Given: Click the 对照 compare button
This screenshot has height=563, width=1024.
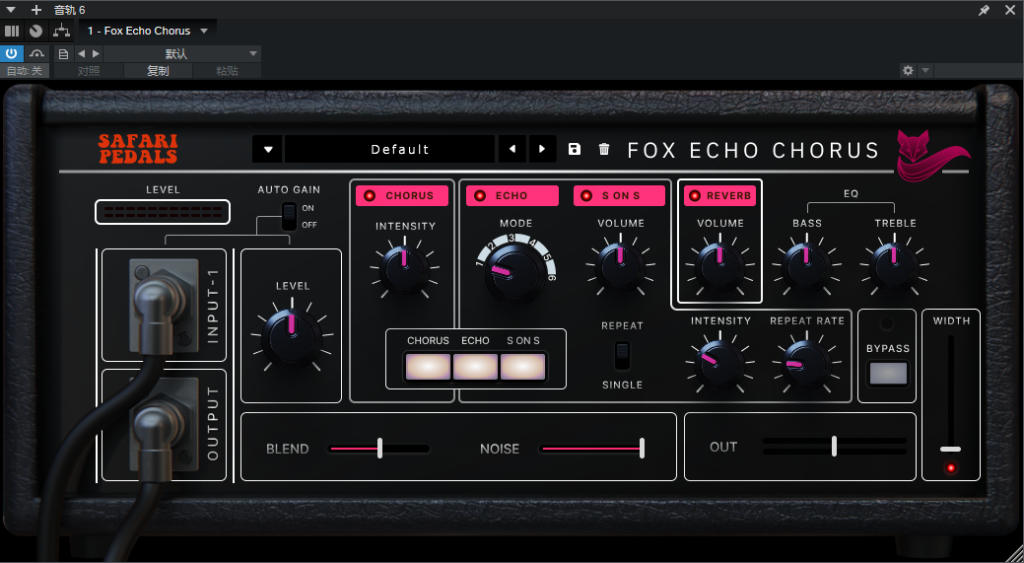Looking at the screenshot, I should [89, 71].
